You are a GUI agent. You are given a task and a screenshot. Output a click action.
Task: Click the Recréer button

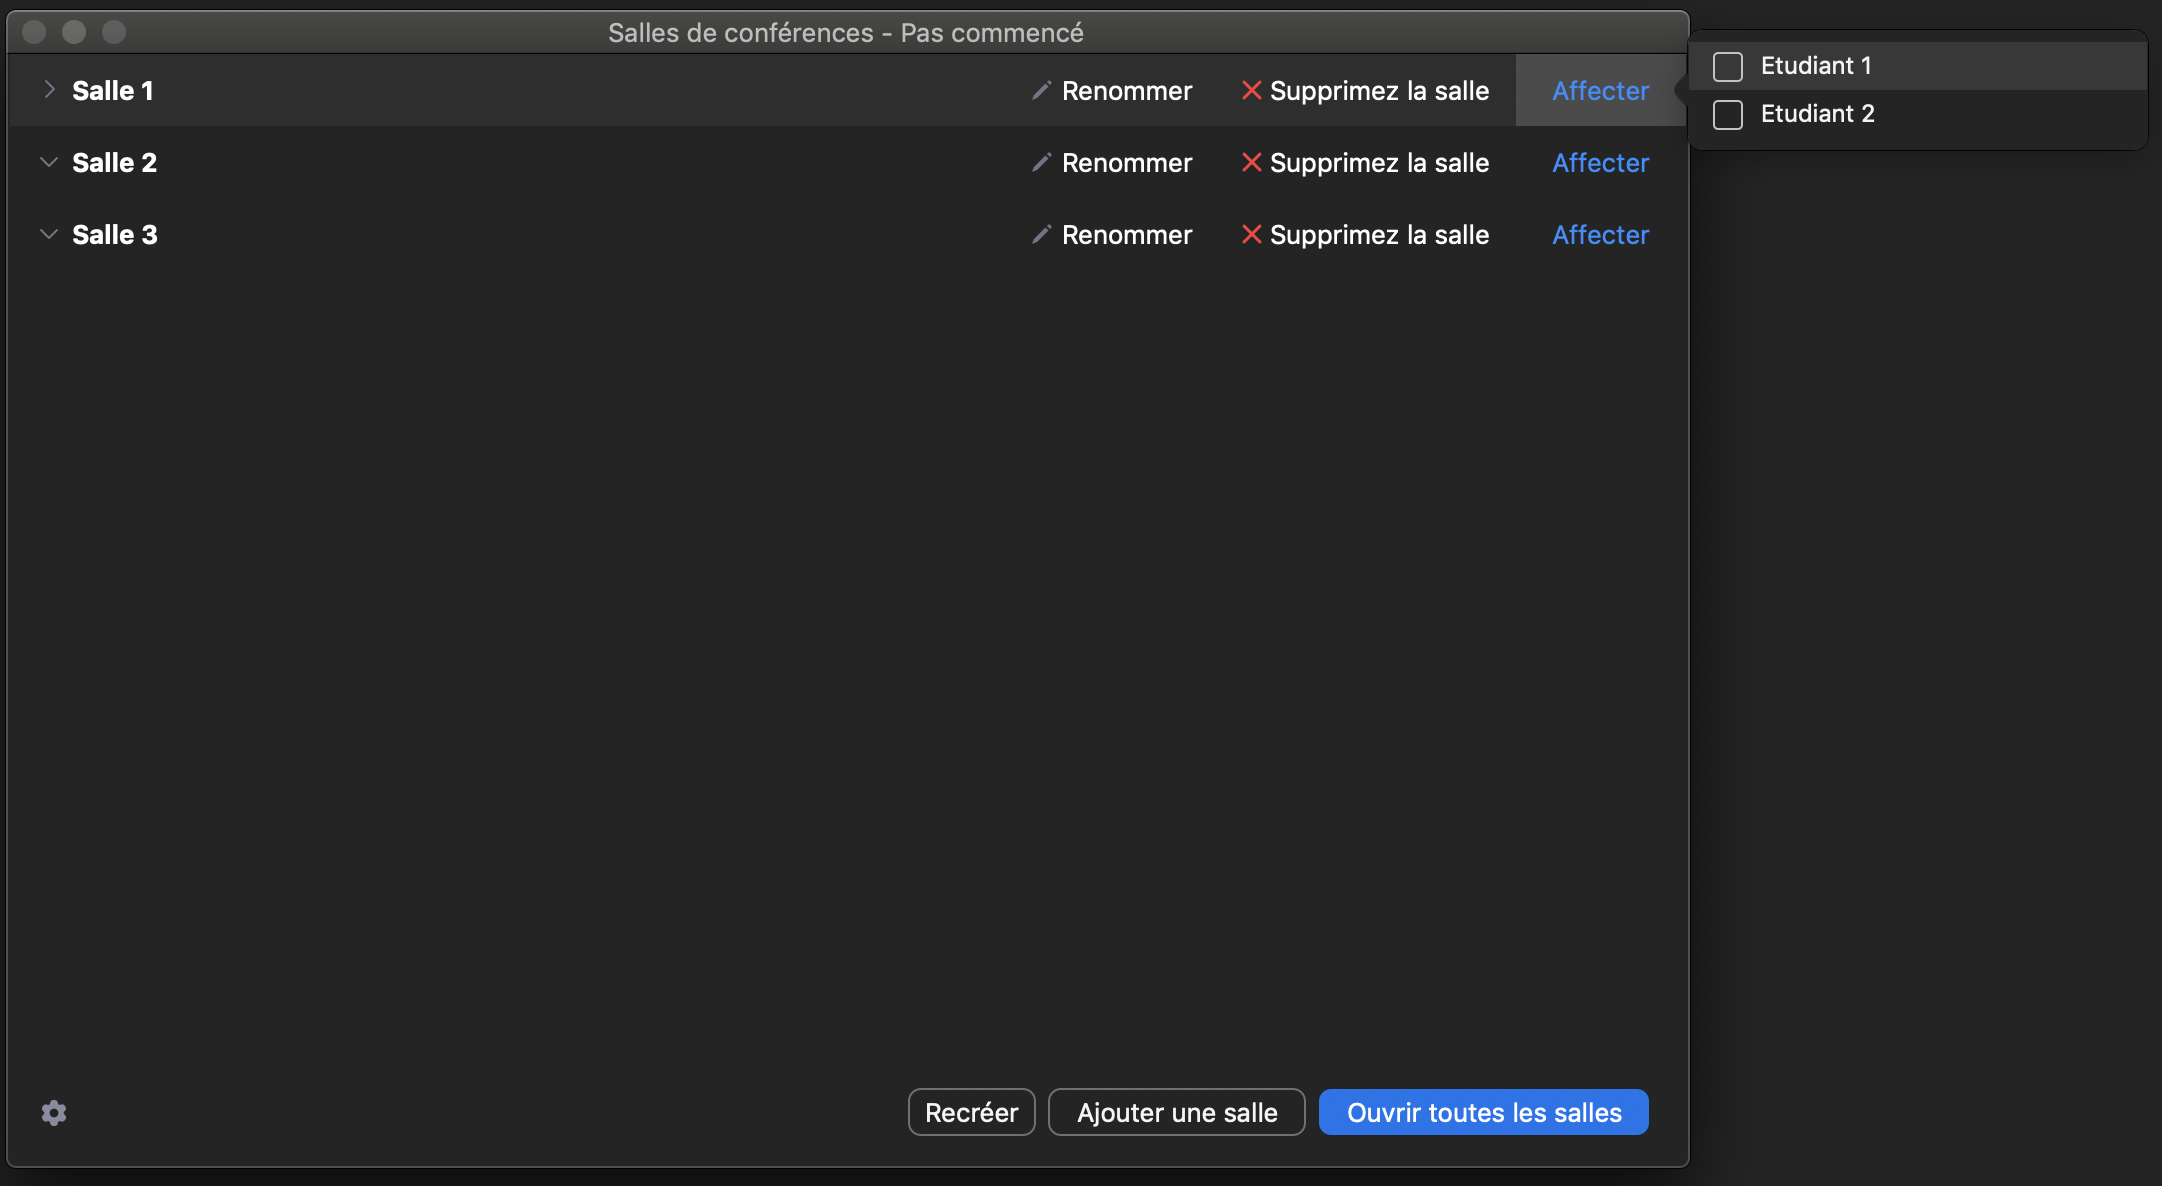tap(971, 1112)
